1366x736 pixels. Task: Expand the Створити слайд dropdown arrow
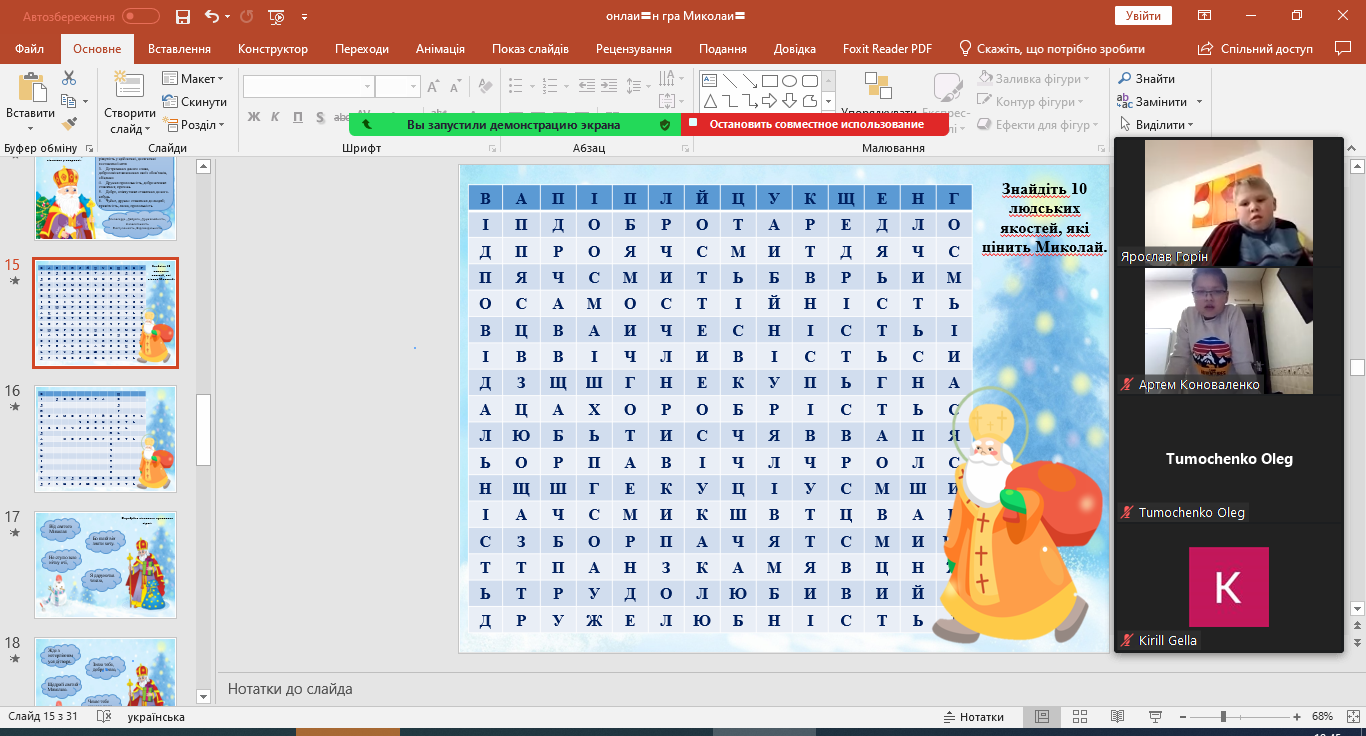click(x=146, y=129)
